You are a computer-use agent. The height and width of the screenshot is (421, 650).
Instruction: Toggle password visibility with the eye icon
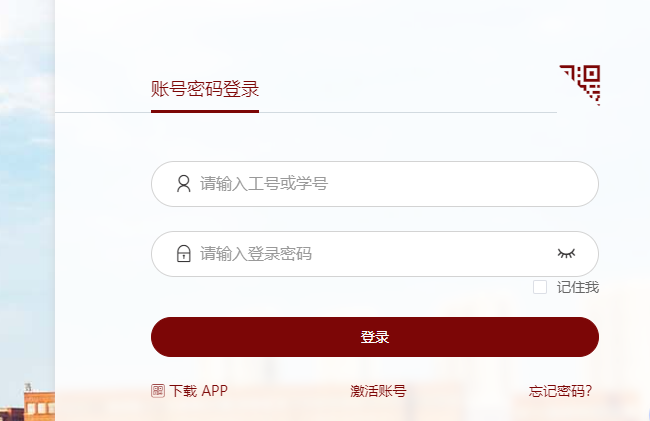tap(567, 254)
